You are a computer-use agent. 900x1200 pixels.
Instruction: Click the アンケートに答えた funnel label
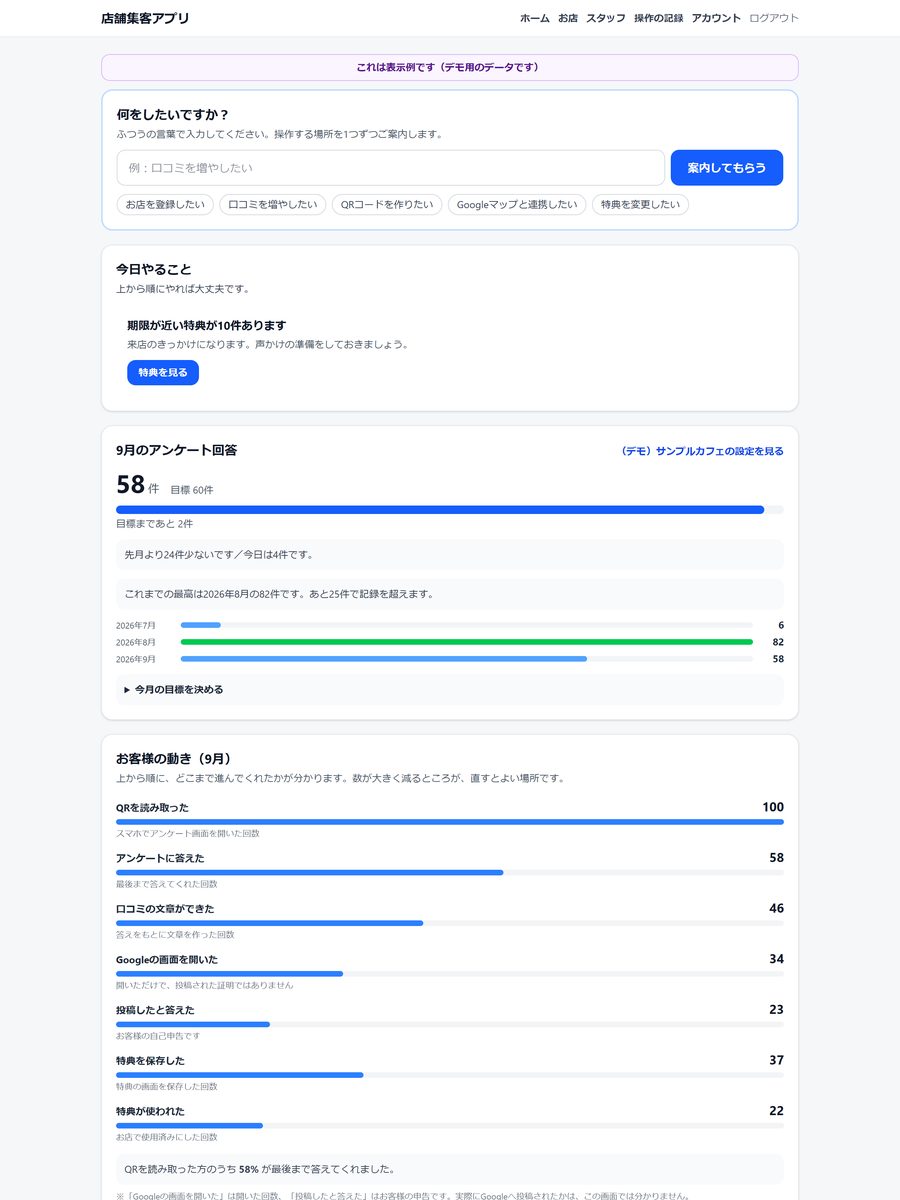160,858
